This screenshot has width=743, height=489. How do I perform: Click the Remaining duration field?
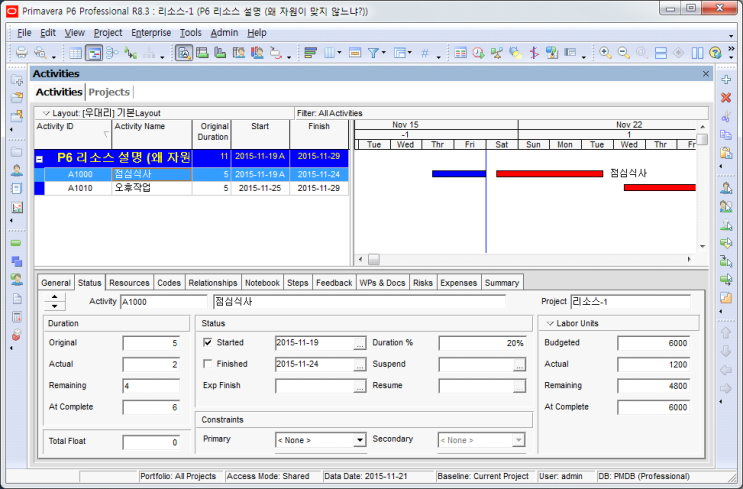[151, 386]
